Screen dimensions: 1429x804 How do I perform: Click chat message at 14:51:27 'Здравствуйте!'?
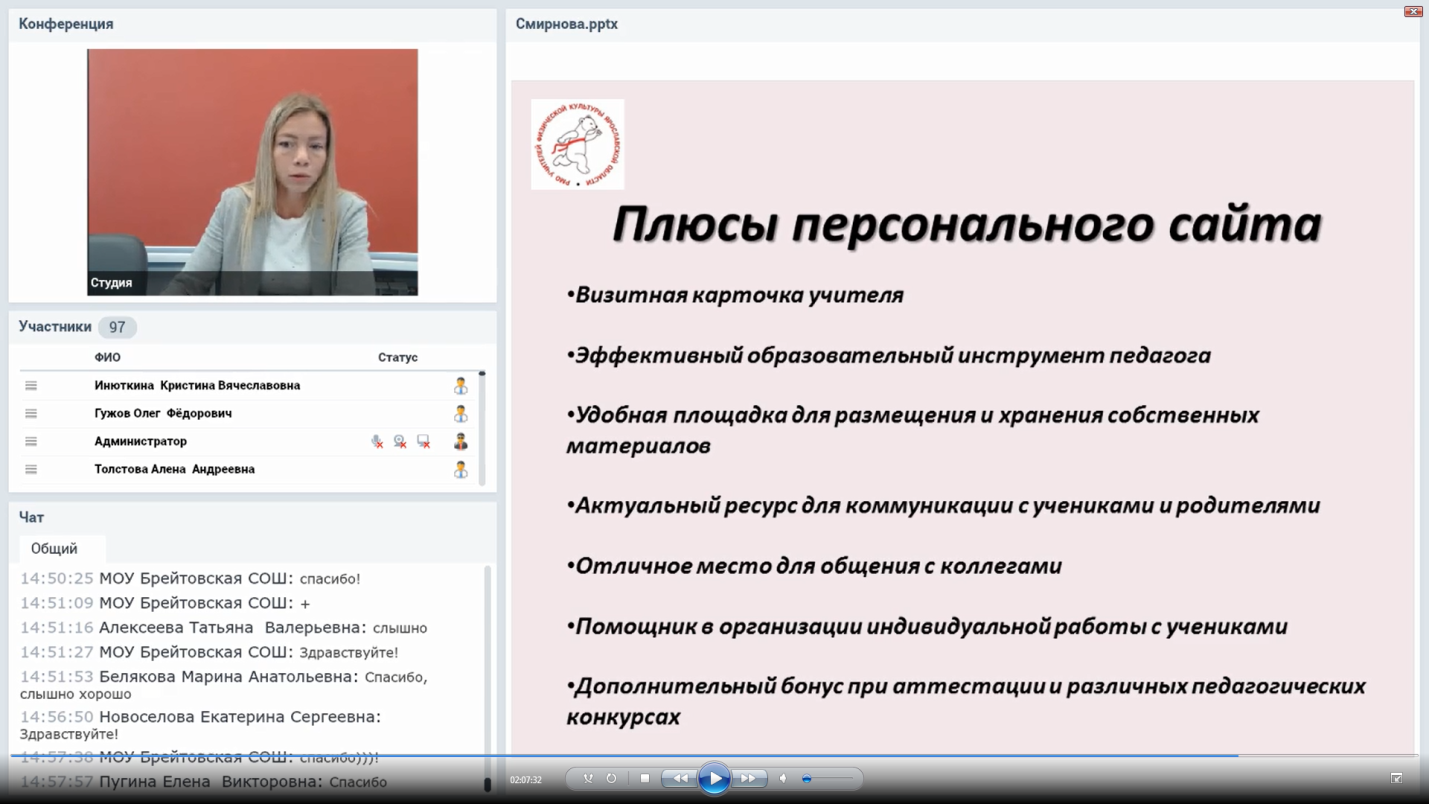(x=209, y=652)
